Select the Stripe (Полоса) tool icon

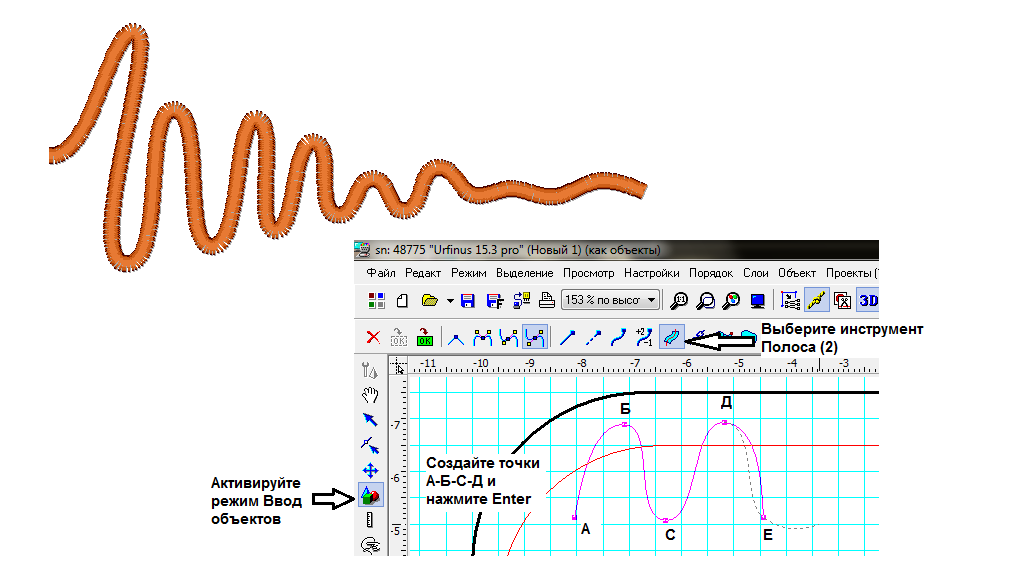671,337
